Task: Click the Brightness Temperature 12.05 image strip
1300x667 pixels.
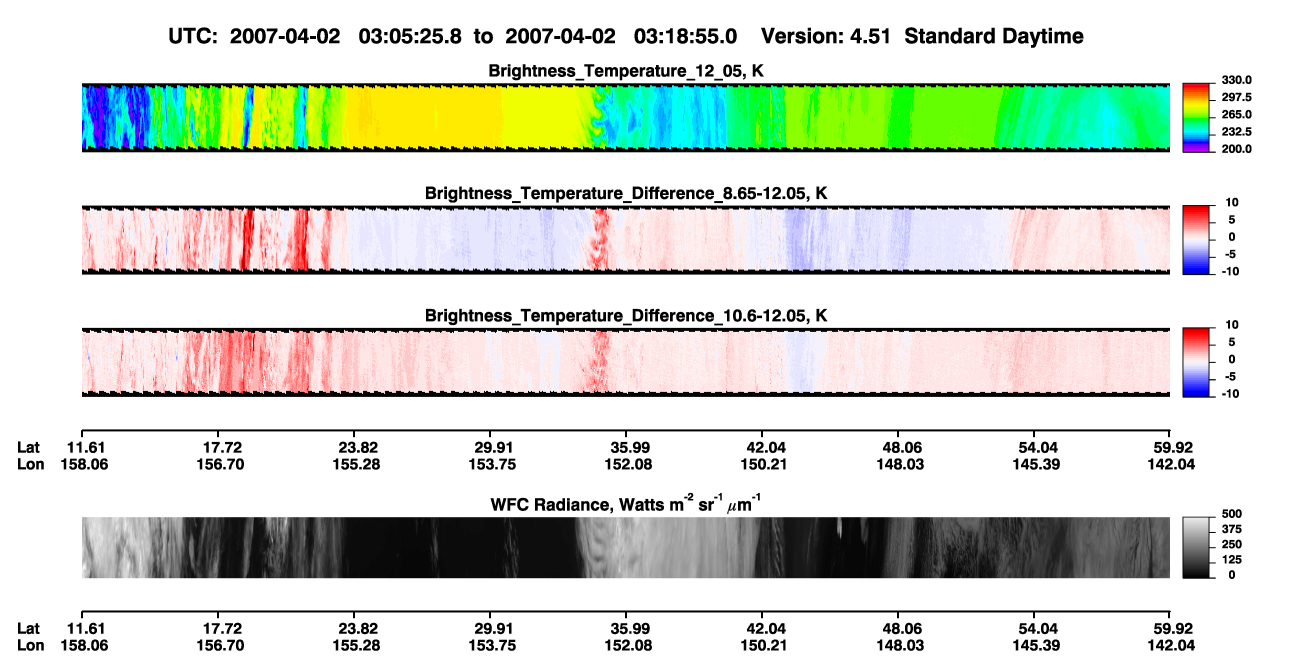Action: pyautogui.click(x=626, y=117)
